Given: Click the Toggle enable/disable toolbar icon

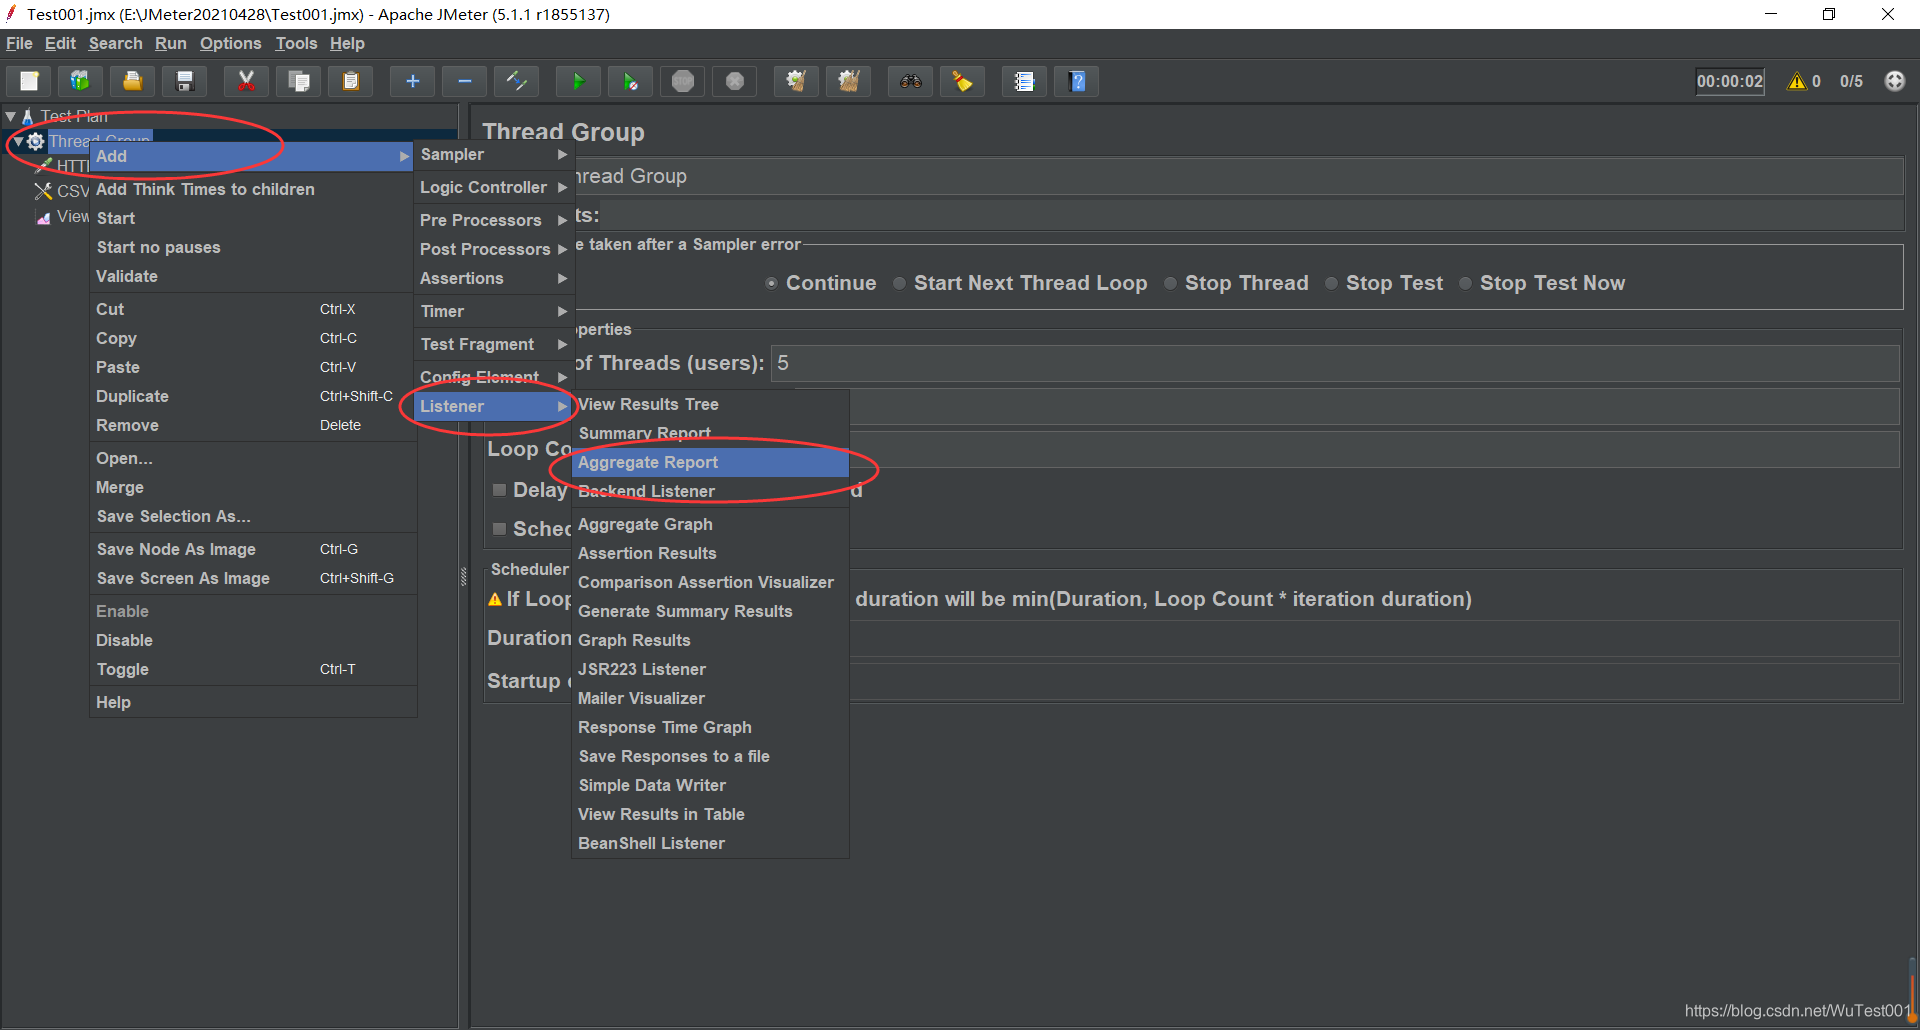Looking at the screenshot, I should click(516, 81).
